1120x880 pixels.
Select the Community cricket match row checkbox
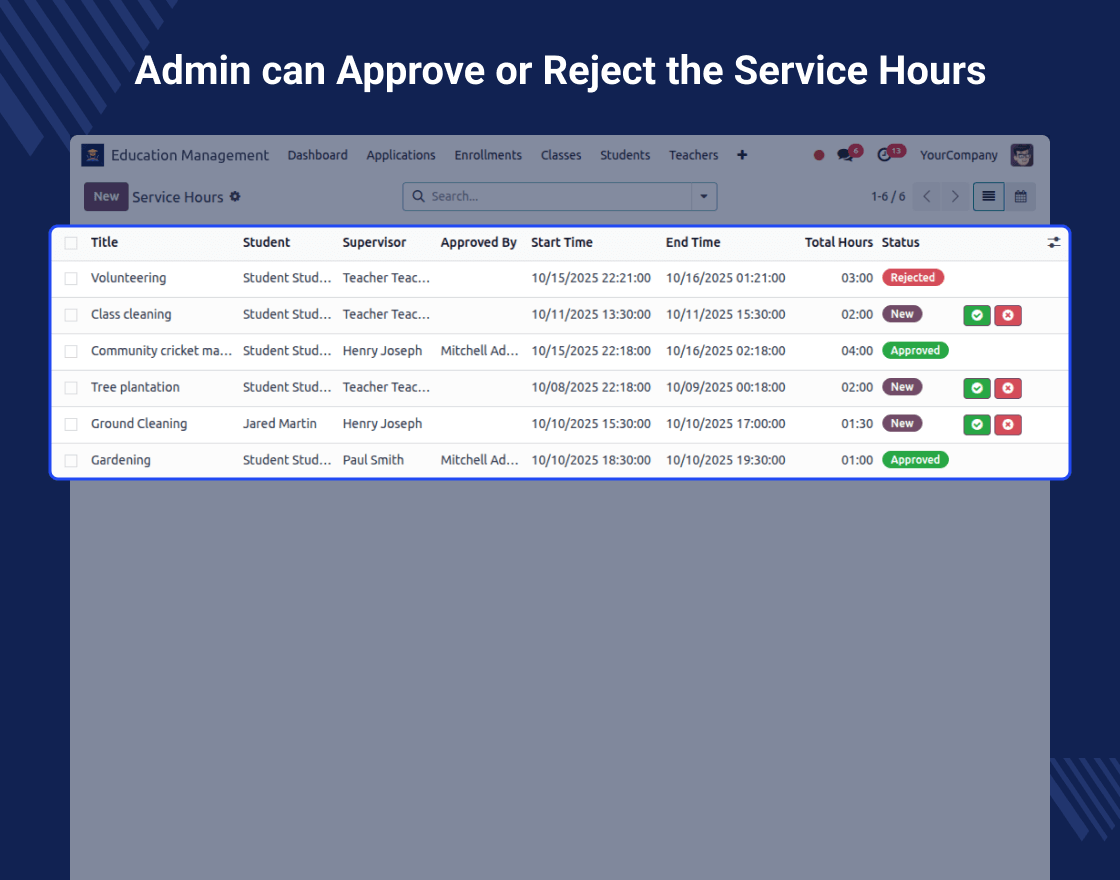pyautogui.click(x=71, y=351)
